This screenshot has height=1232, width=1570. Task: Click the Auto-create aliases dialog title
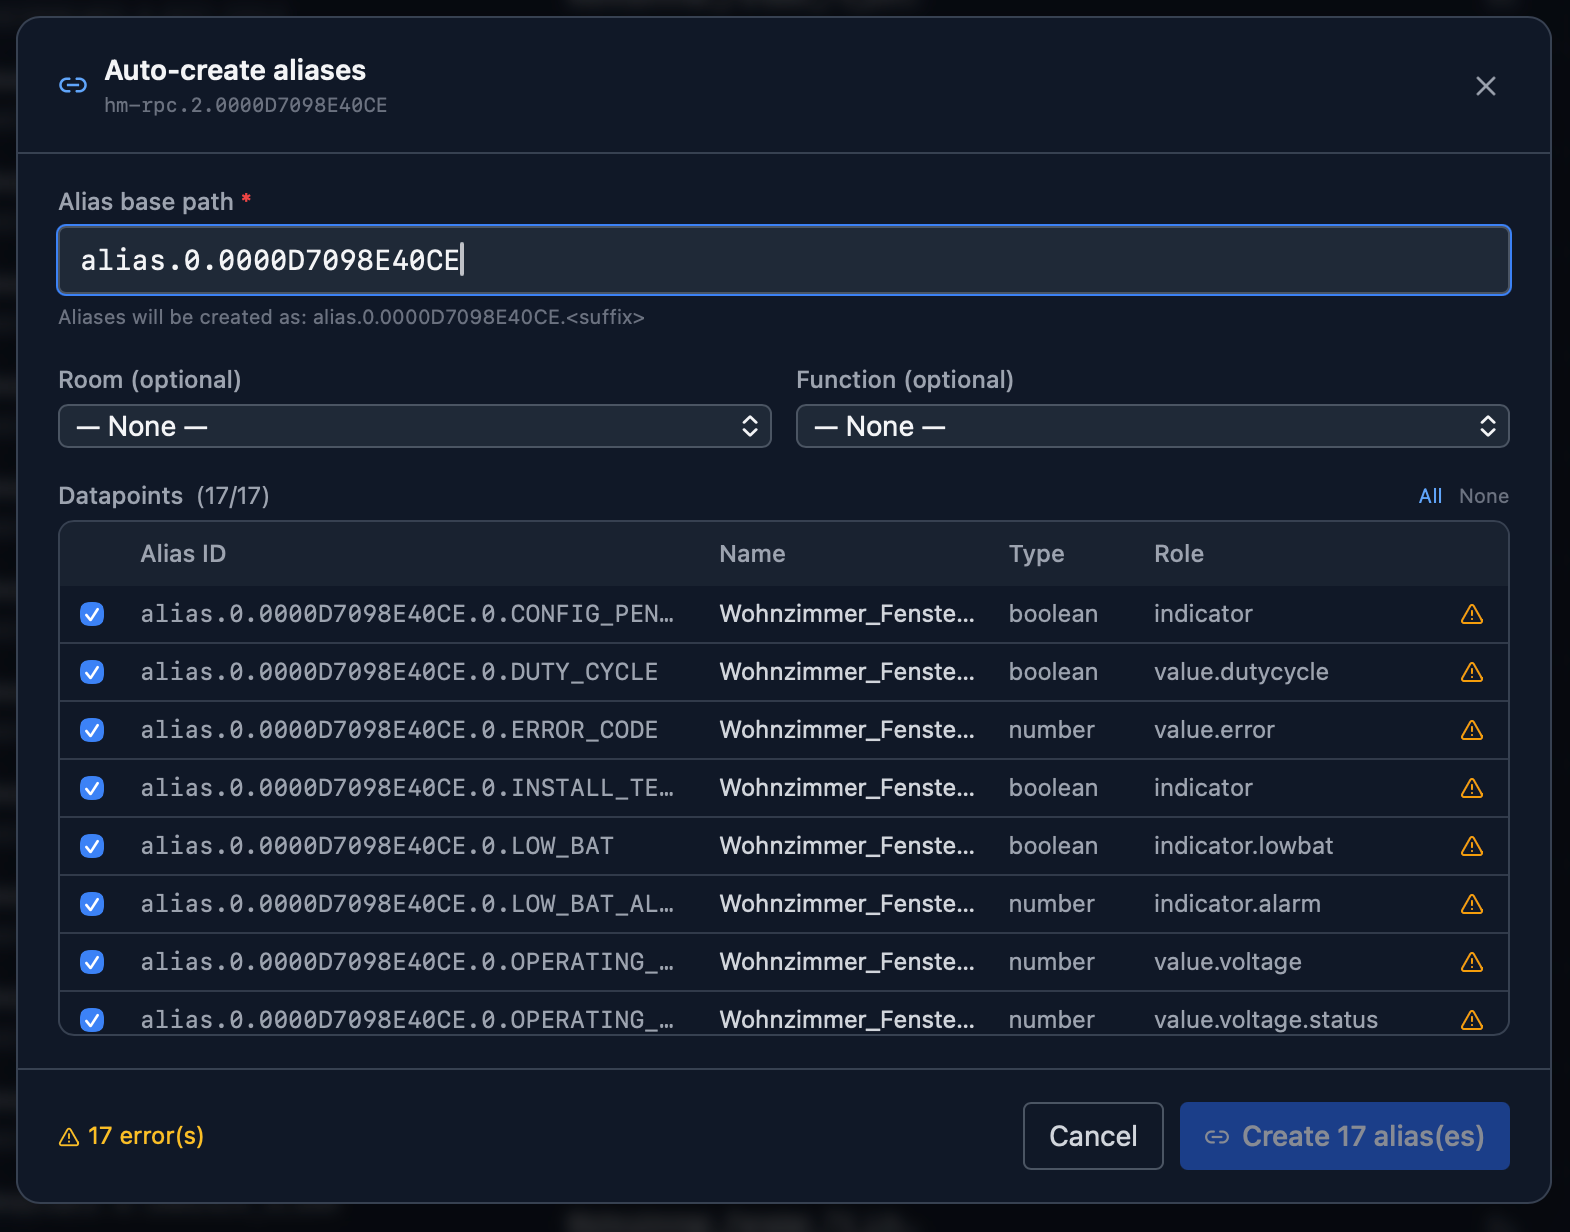[235, 70]
